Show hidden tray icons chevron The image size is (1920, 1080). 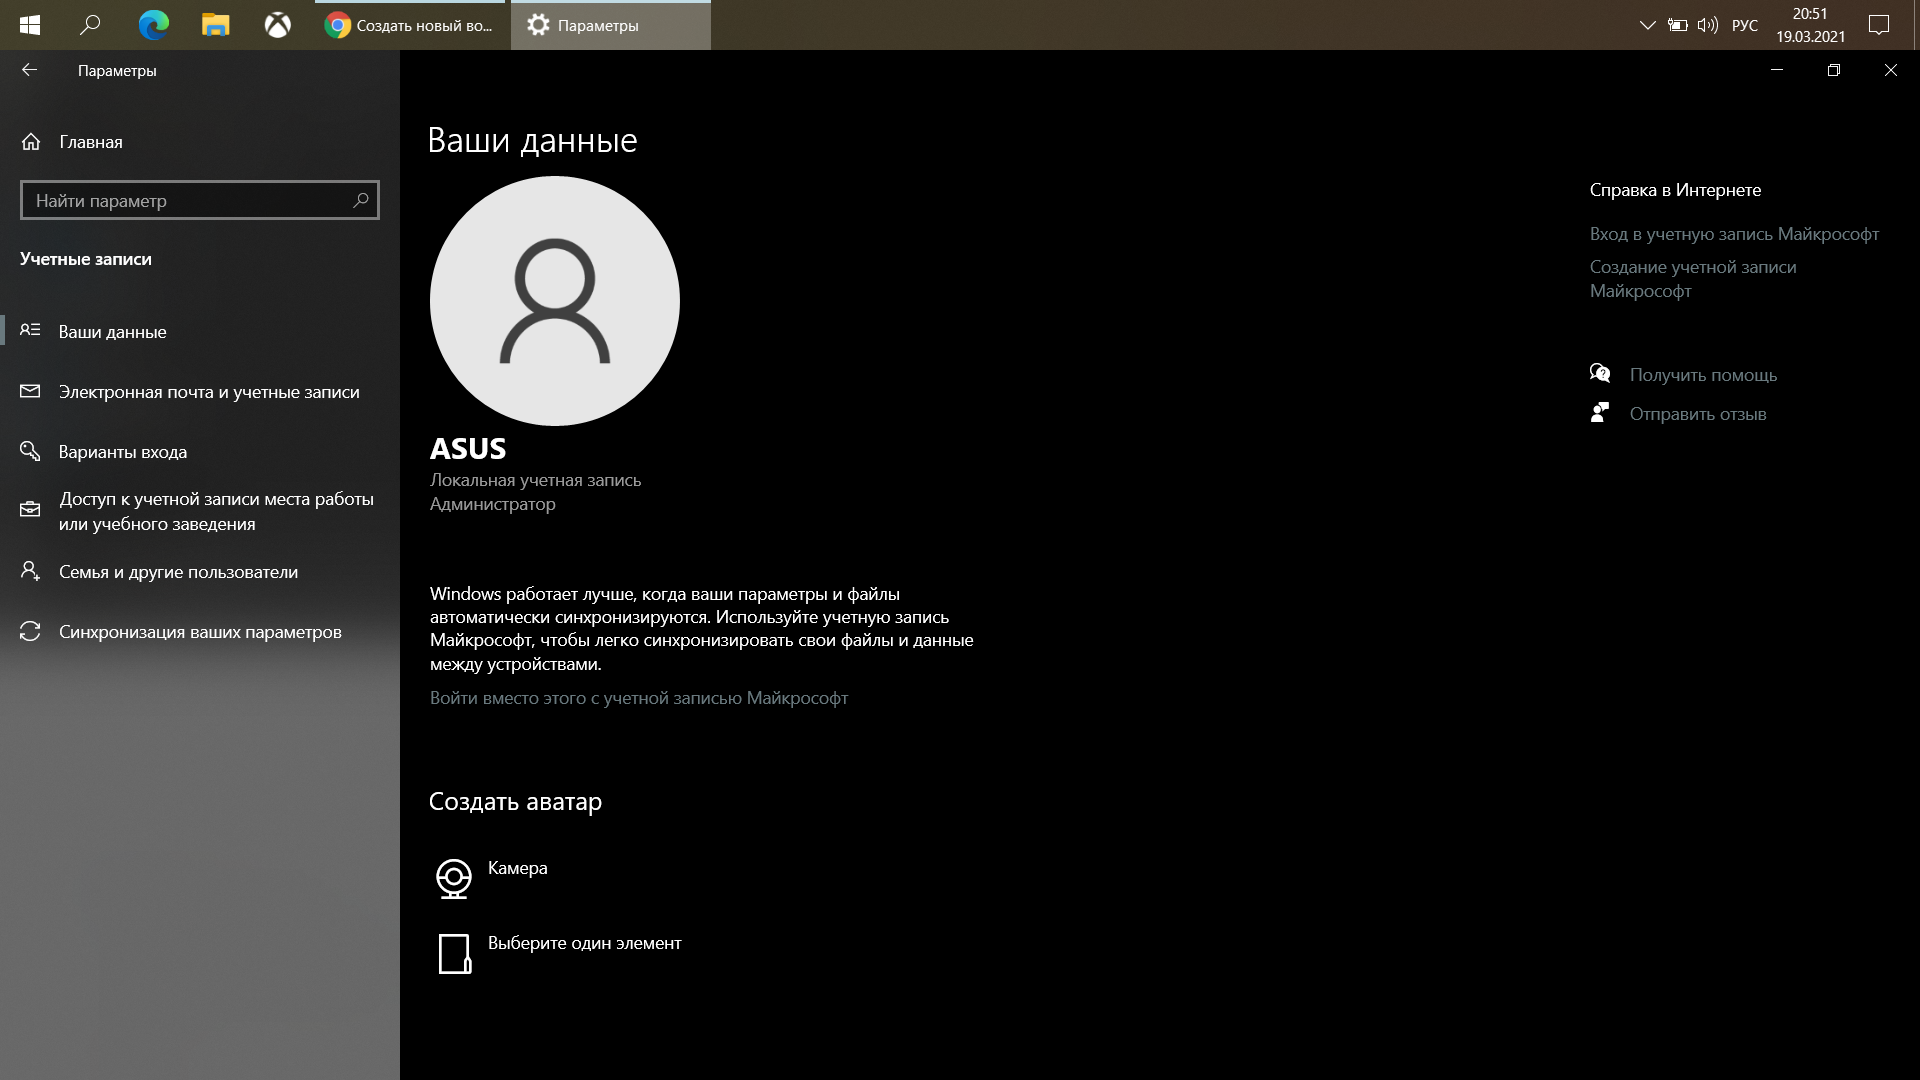pos(1647,26)
